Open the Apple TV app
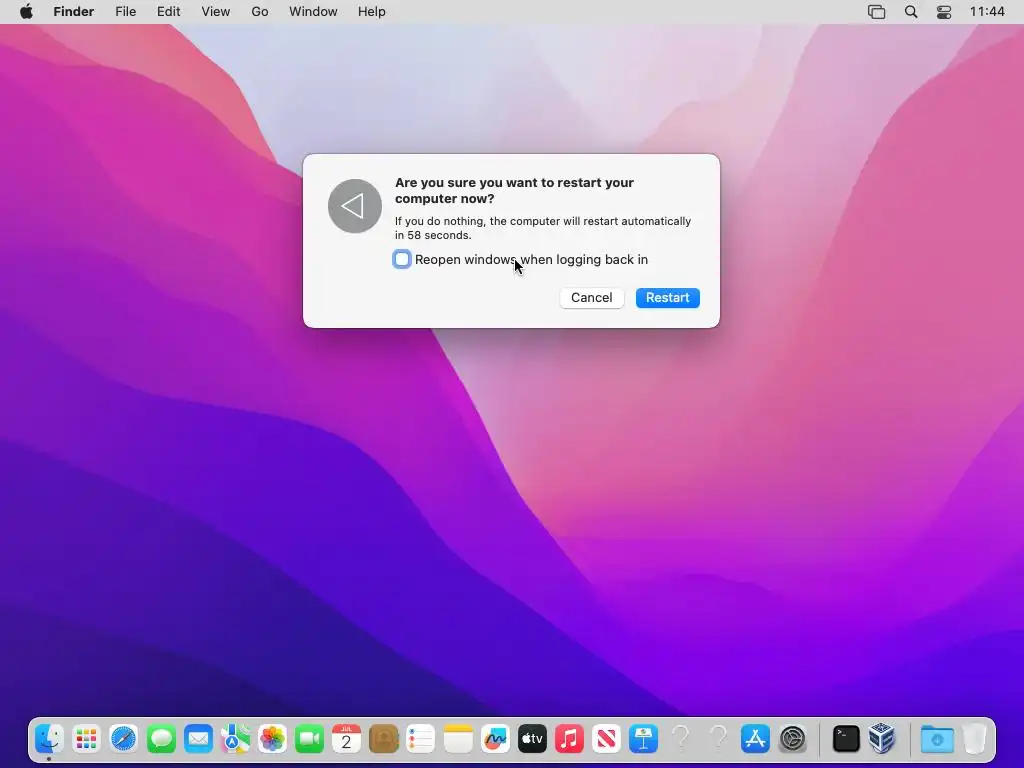This screenshot has width=1024, height=768. click(532, 739)
